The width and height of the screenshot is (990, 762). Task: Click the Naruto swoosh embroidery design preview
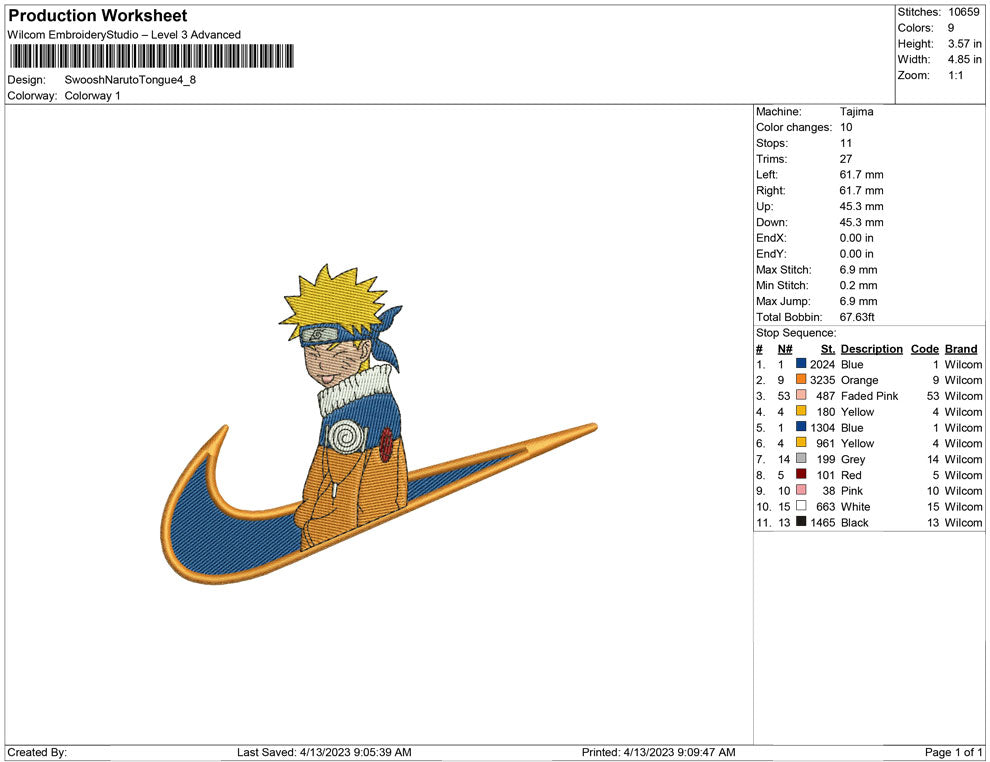(379, 424)
